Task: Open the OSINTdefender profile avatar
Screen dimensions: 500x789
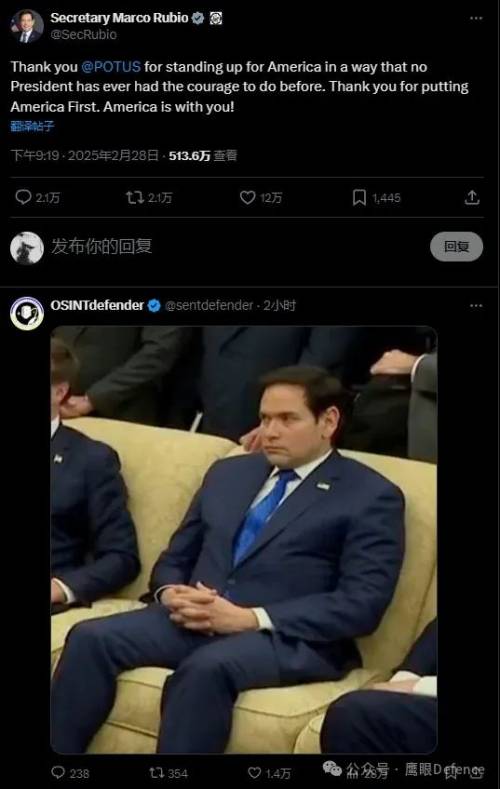Action: tap(27, 313)
